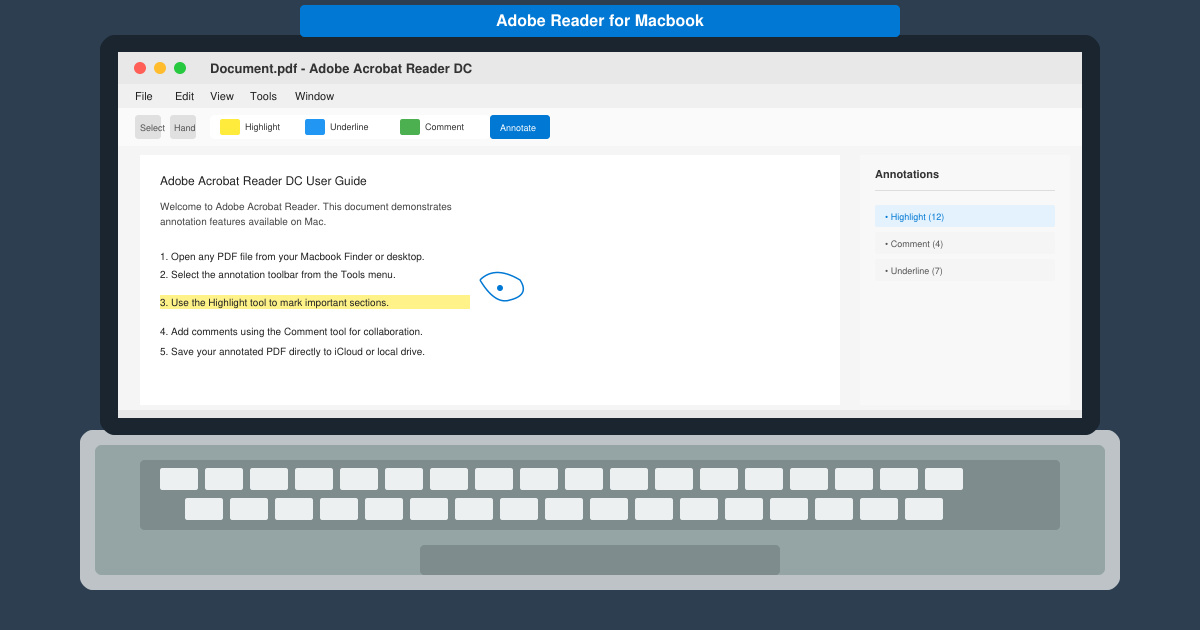Click step 2 'Select the annotation toolbar' line
1200x630 pixels.
(x=278, y=274)
